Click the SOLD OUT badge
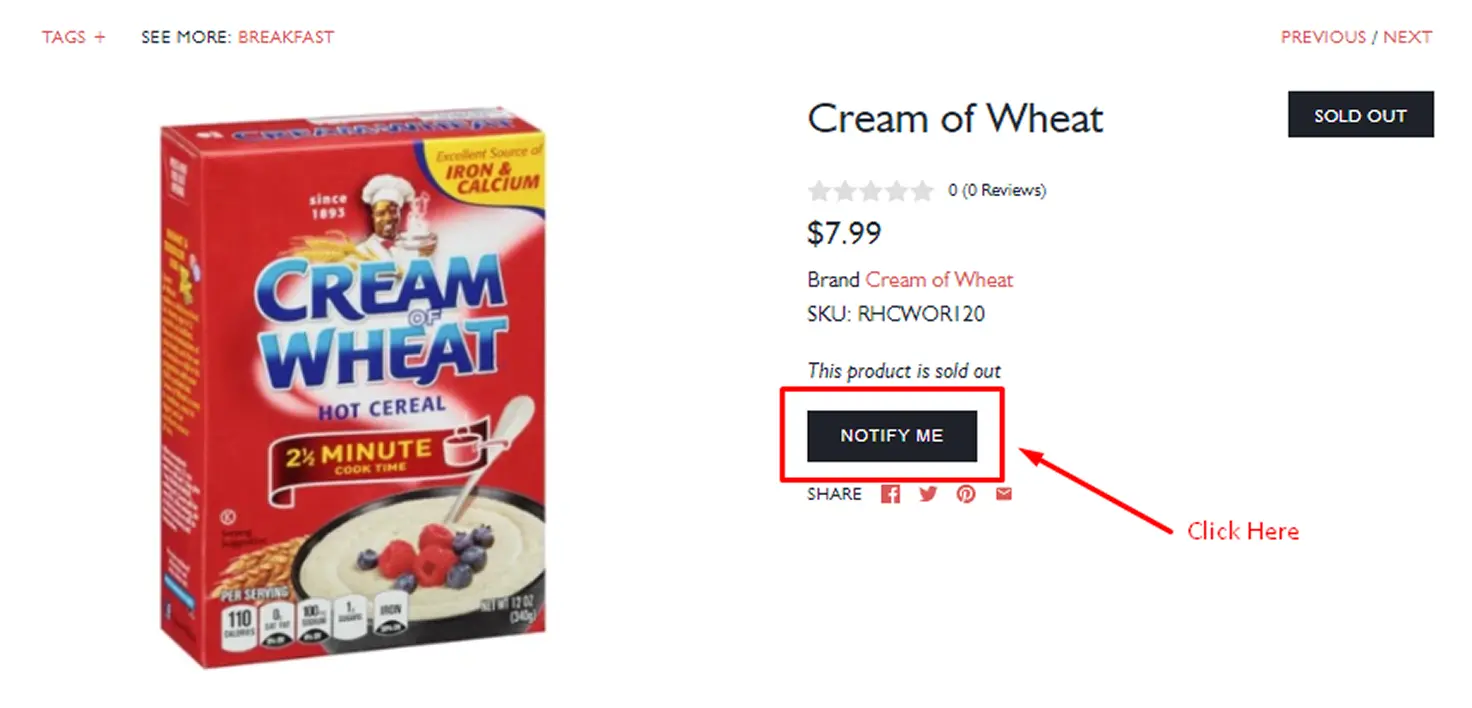The height and width of the screenshot is (708, 1472). pos(1360,115)
